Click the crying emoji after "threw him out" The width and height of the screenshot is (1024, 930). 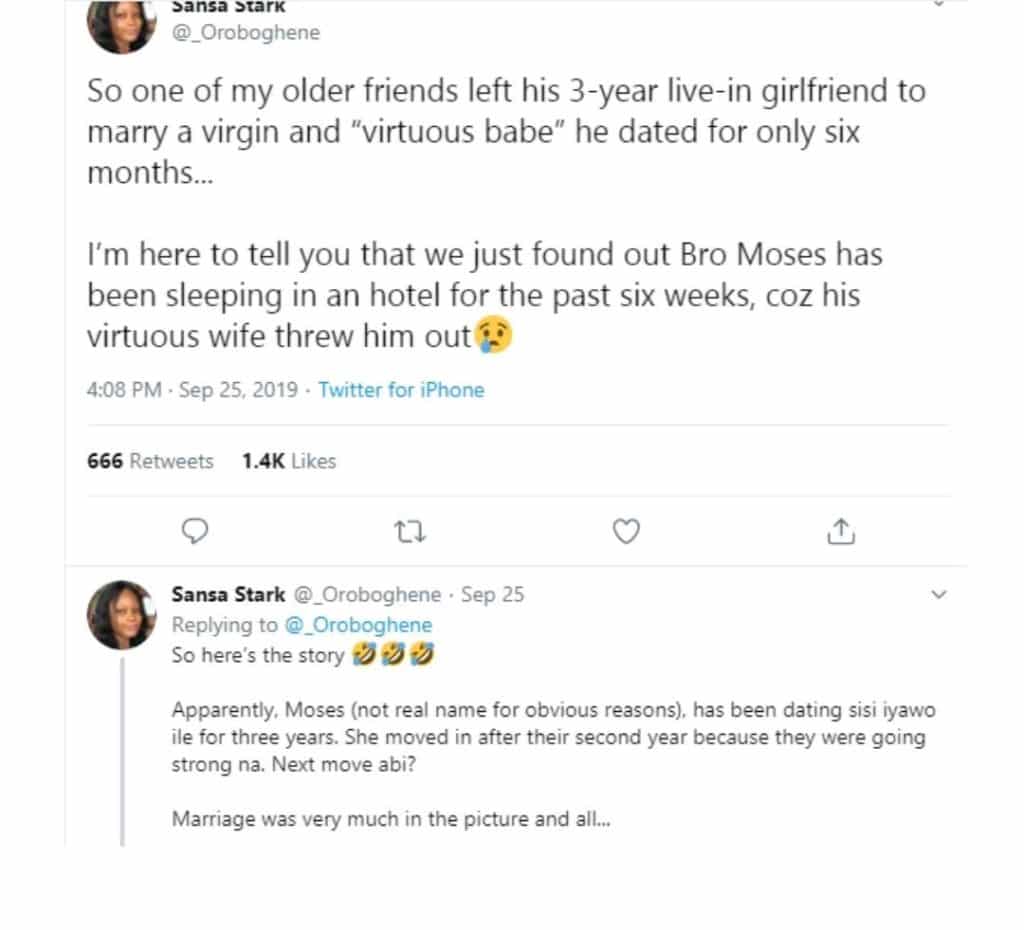click(494, 336)
